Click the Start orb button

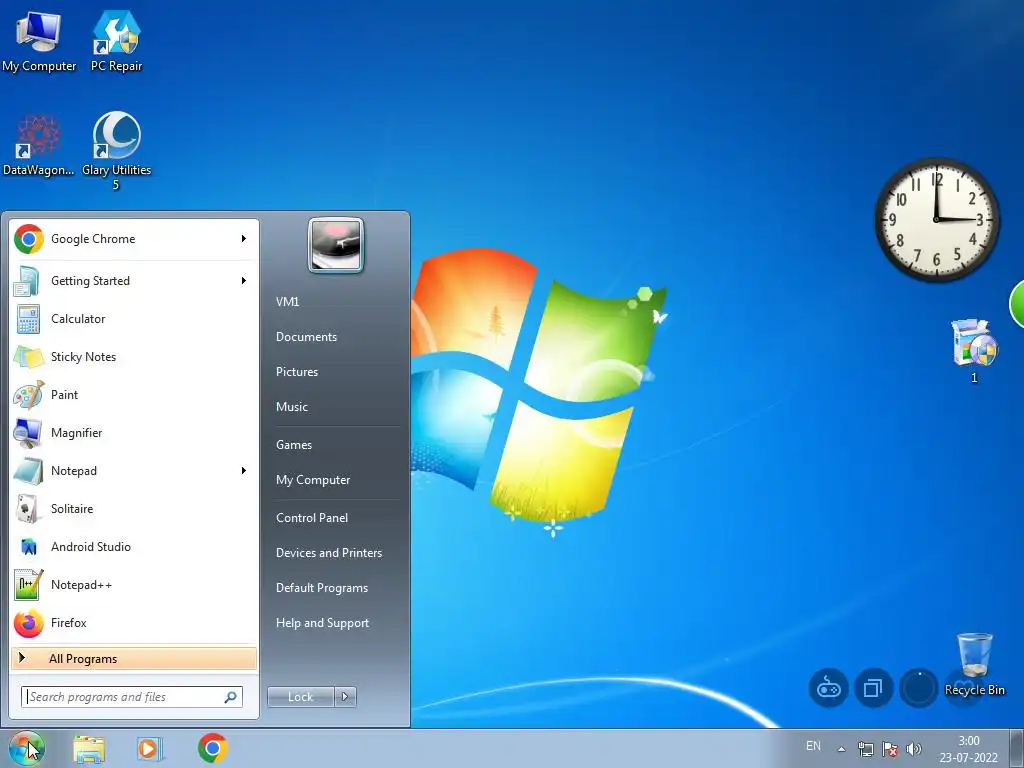(x=27, y=748)
